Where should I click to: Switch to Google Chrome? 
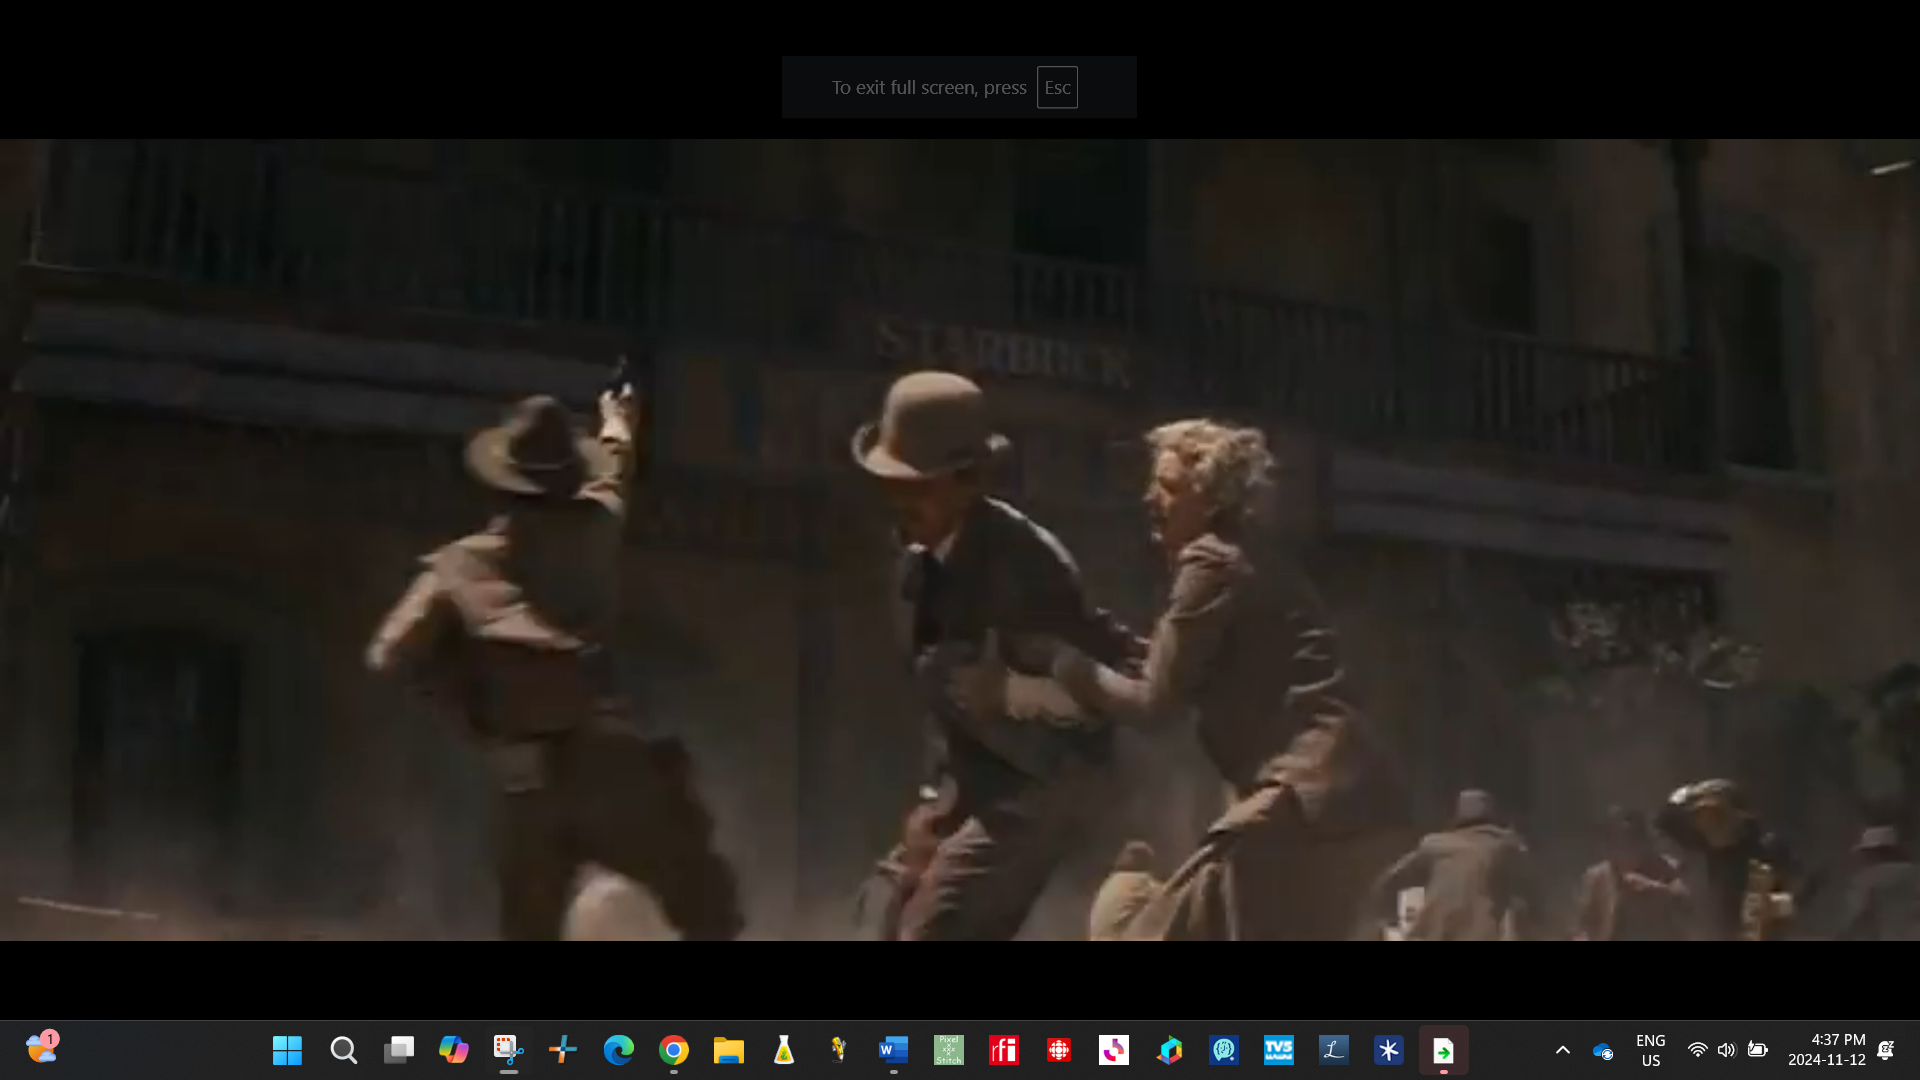(673, 1050)
